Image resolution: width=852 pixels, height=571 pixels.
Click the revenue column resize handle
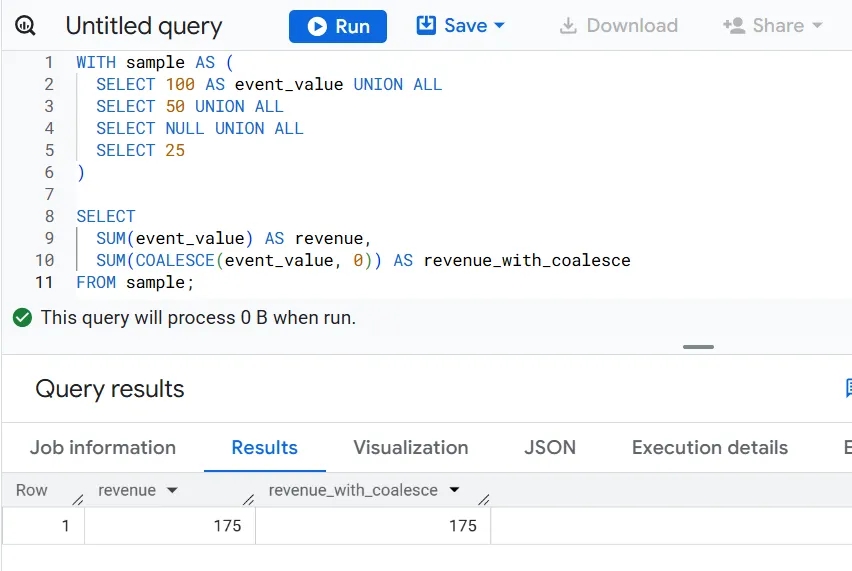coord(248,499)
